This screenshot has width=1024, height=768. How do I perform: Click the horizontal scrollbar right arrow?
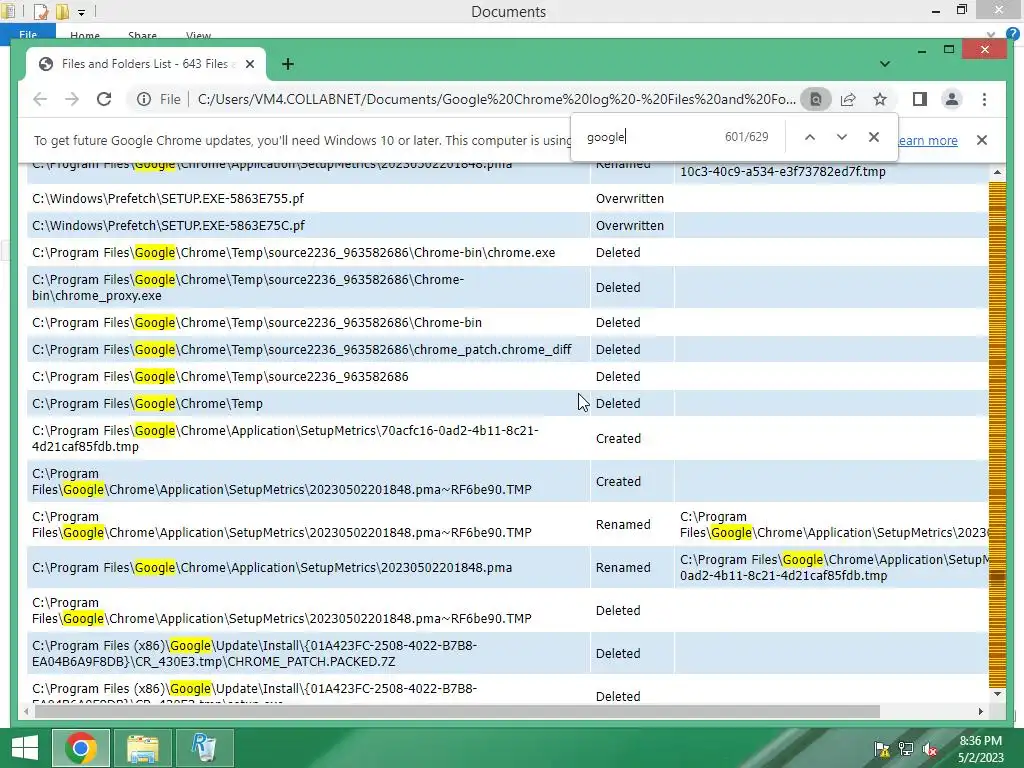pyautogui.click(x=981, y=711)
